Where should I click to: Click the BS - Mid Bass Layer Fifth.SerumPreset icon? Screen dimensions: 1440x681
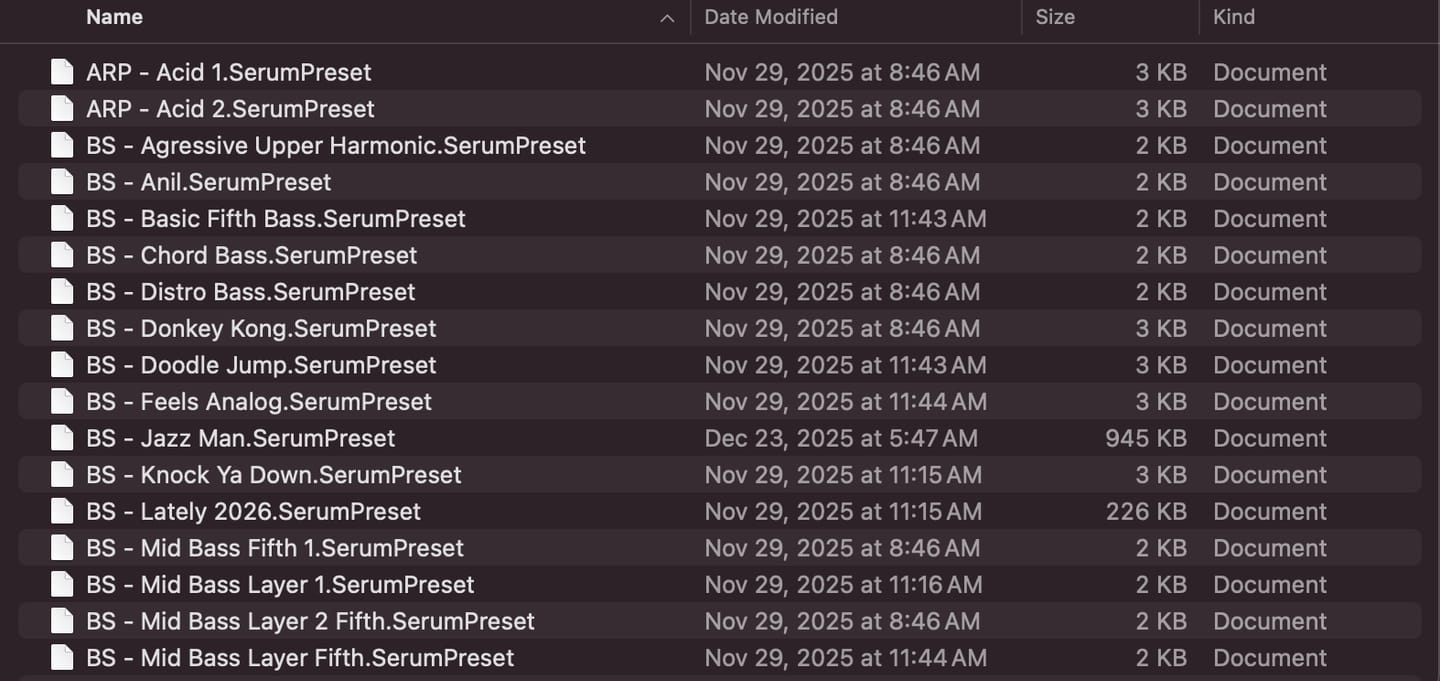point(62,658)
